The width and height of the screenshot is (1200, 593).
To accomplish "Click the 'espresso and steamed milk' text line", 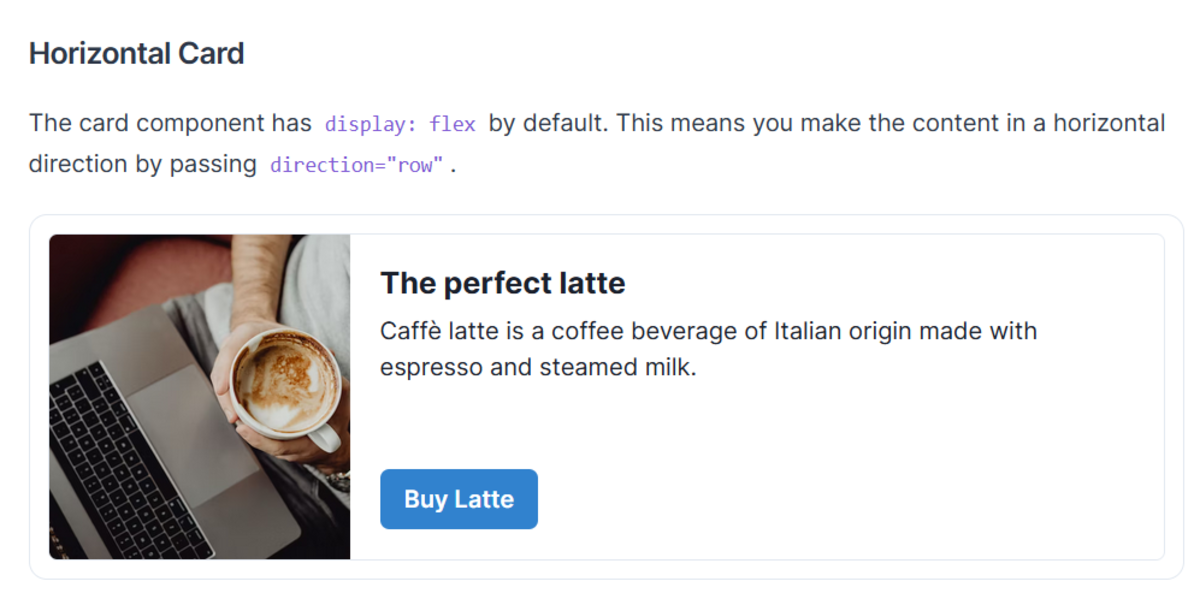I will 537,367.
